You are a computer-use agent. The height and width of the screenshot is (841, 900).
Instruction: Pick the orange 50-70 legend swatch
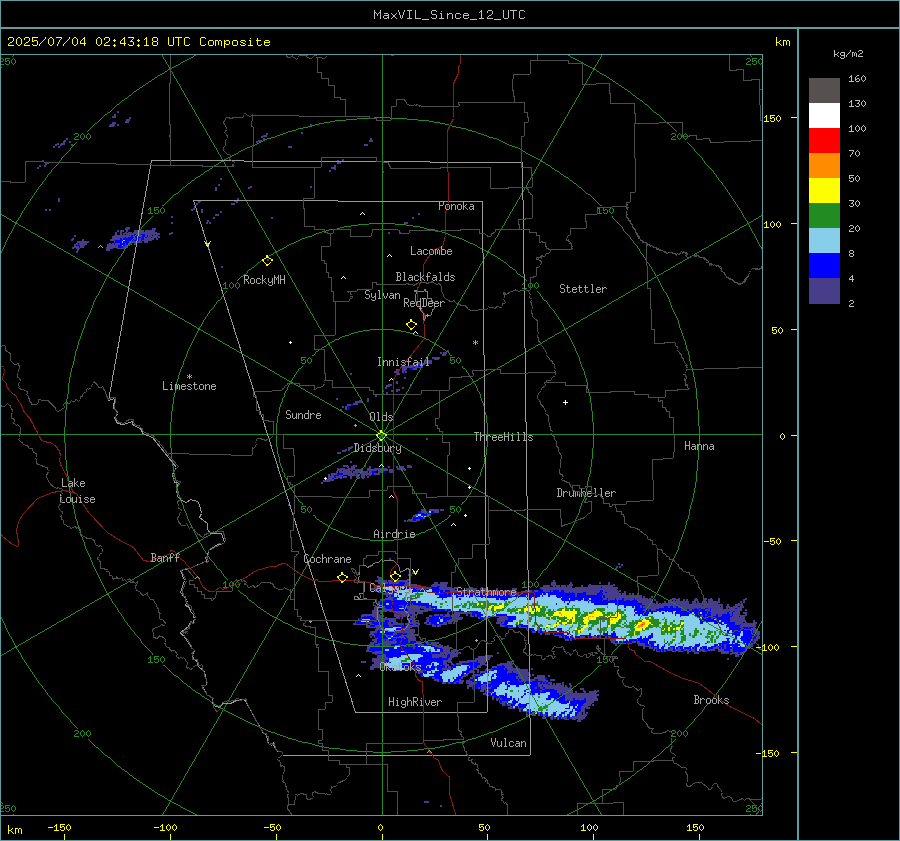click(x=824, y=166)
